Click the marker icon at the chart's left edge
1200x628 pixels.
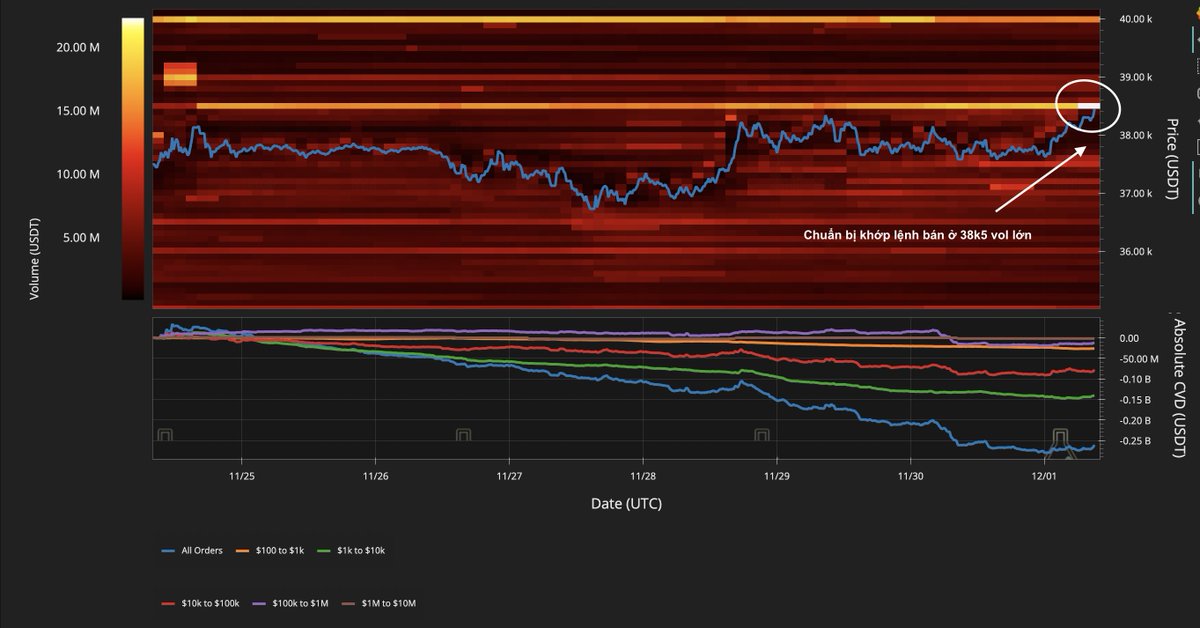coord(165,435)
